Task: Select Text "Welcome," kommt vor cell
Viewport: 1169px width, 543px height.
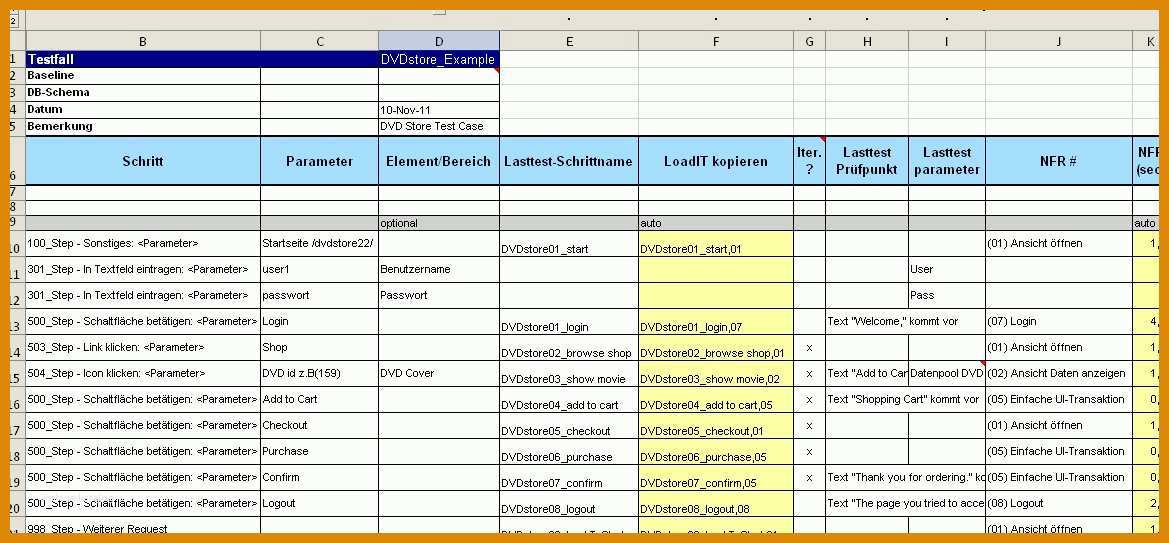Action: (x=867, y=321)
